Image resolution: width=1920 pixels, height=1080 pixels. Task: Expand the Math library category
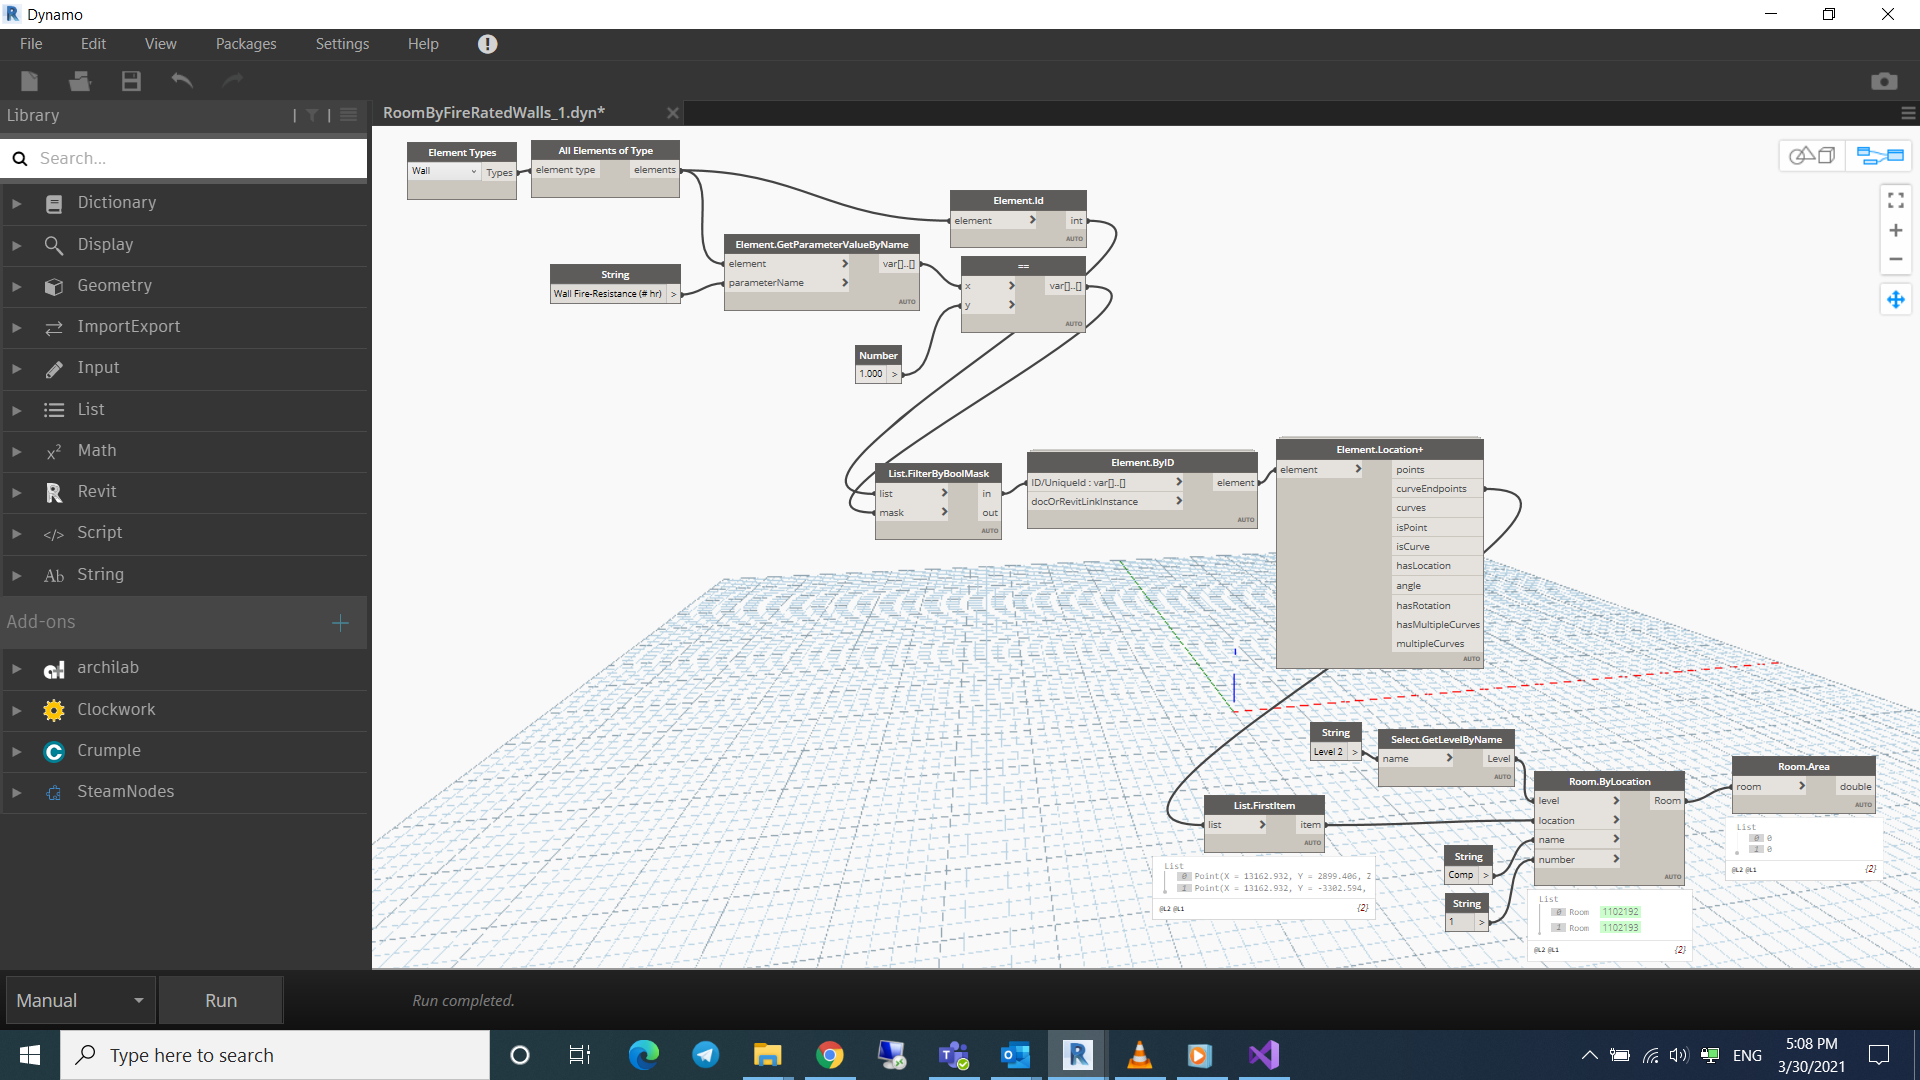(16, 451)
